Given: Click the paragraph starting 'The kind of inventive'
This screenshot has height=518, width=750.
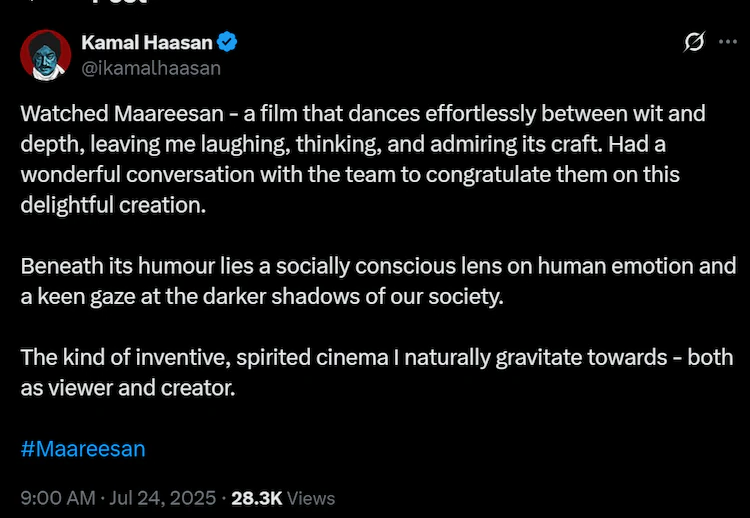Looking at the screenshot, I should pos(376,373).
